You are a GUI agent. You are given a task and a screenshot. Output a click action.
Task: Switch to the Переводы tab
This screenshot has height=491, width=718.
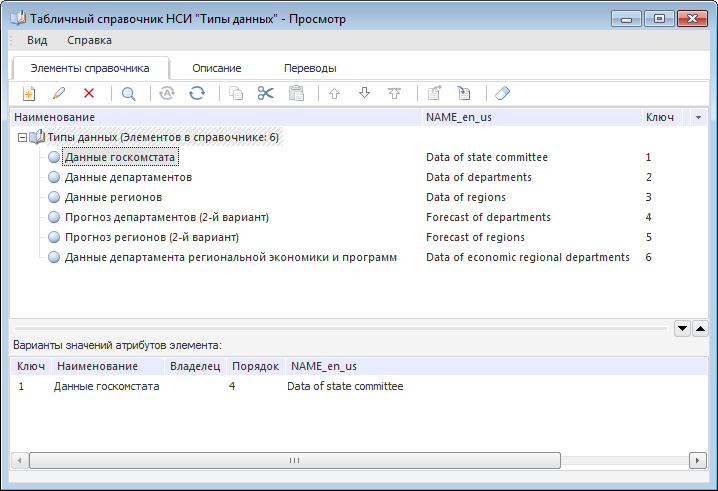310,68
